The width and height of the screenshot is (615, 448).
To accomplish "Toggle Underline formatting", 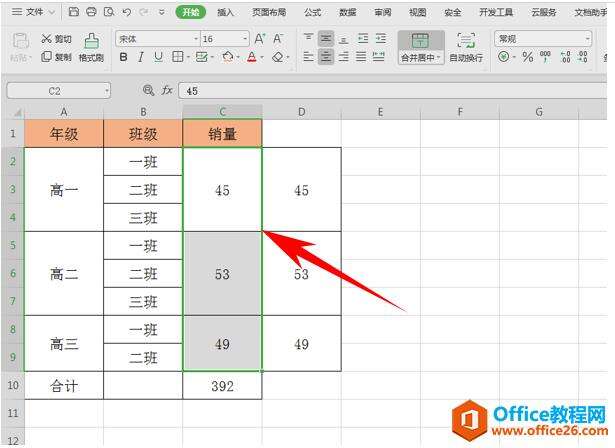I will tap(158, 57).
